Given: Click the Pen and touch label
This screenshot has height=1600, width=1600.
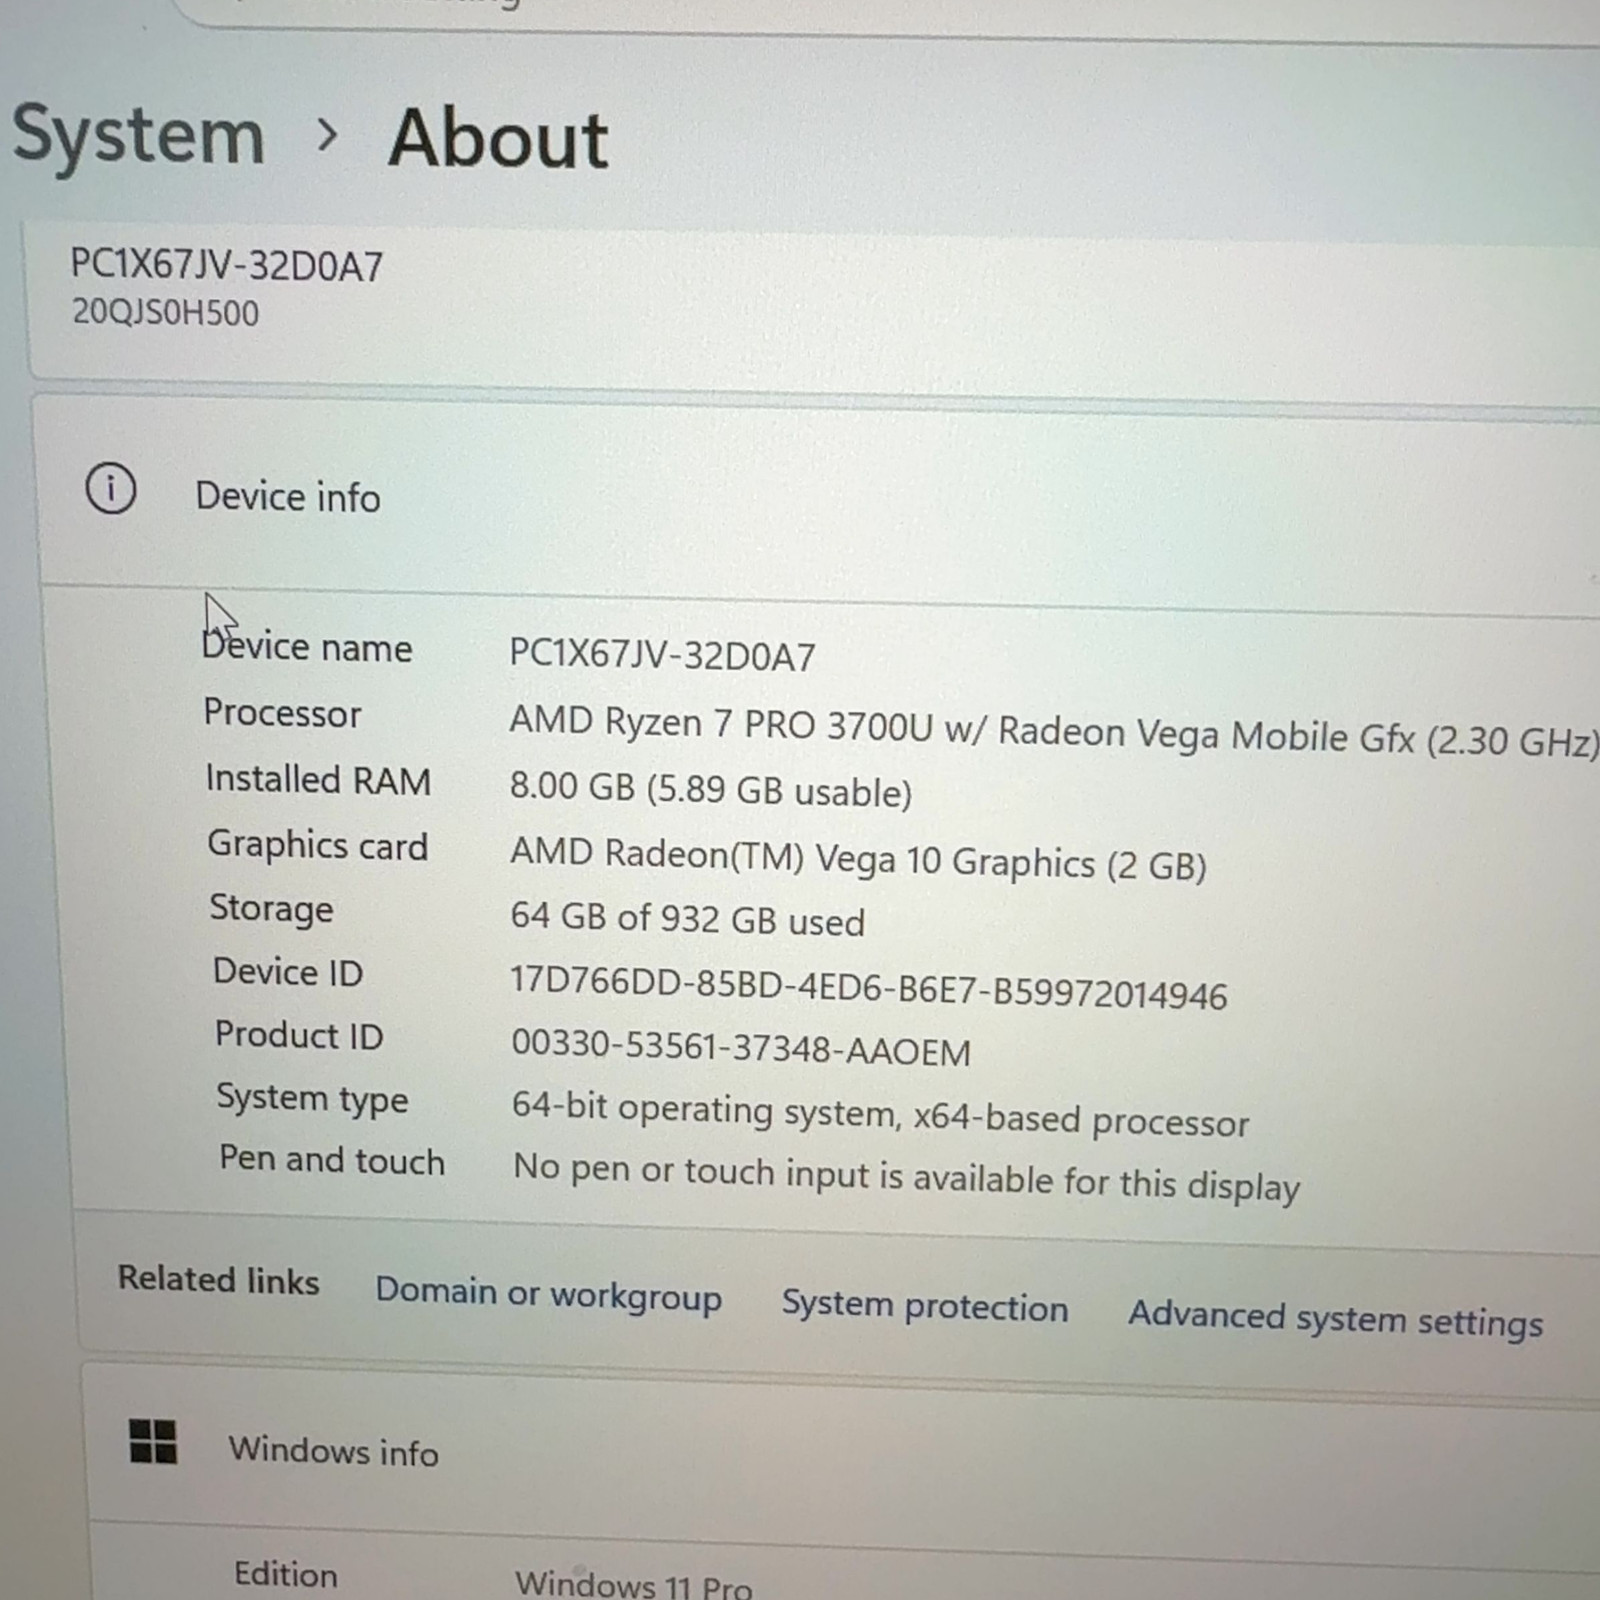Looking at the screenshot, I should coord(332,1160).
